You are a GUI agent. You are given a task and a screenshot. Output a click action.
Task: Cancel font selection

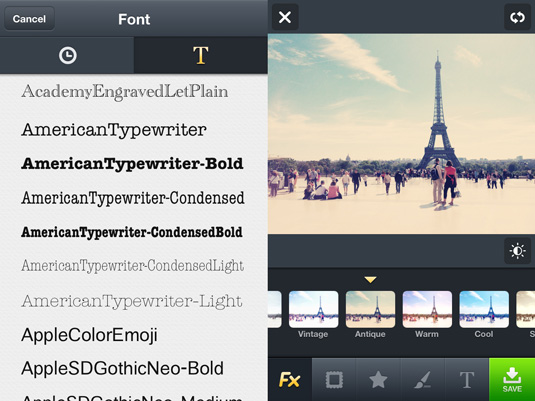click(x=29, y=18)
